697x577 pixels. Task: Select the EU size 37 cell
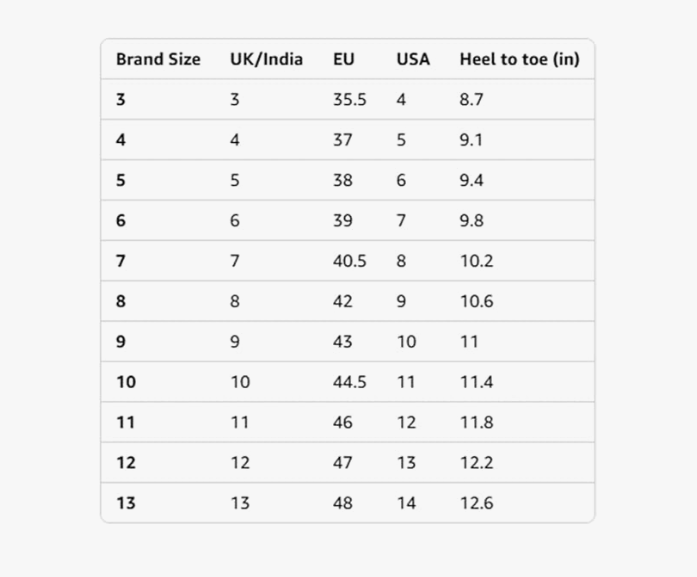click(x=343, y=140)
